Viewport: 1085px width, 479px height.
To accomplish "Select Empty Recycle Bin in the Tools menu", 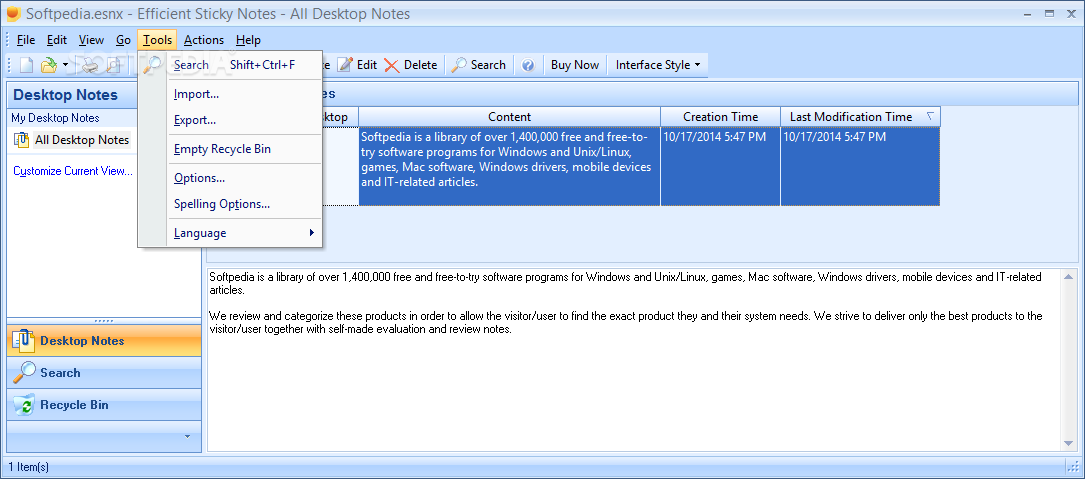I will tap(230, 150).
